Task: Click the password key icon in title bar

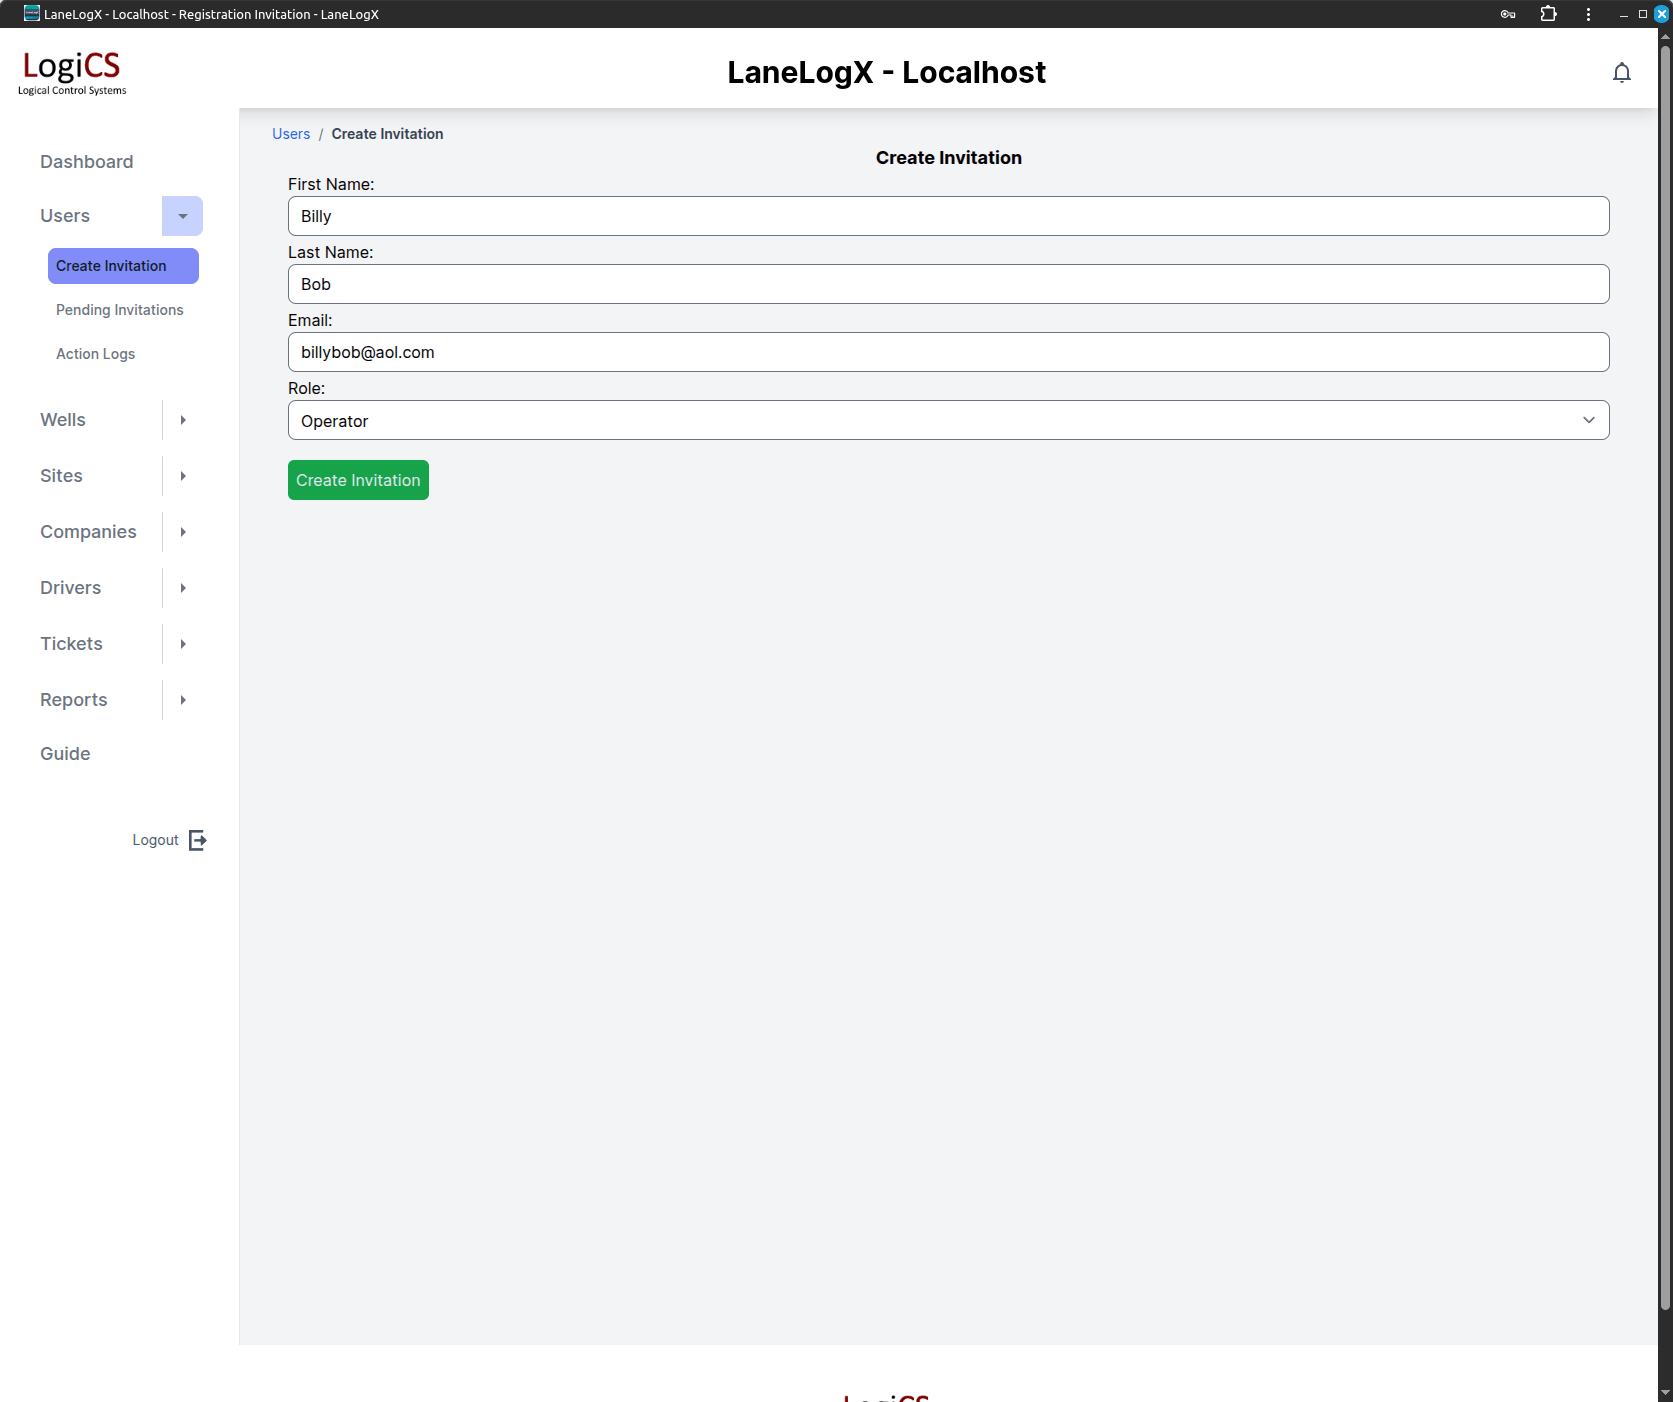Action: point(1508,14)
